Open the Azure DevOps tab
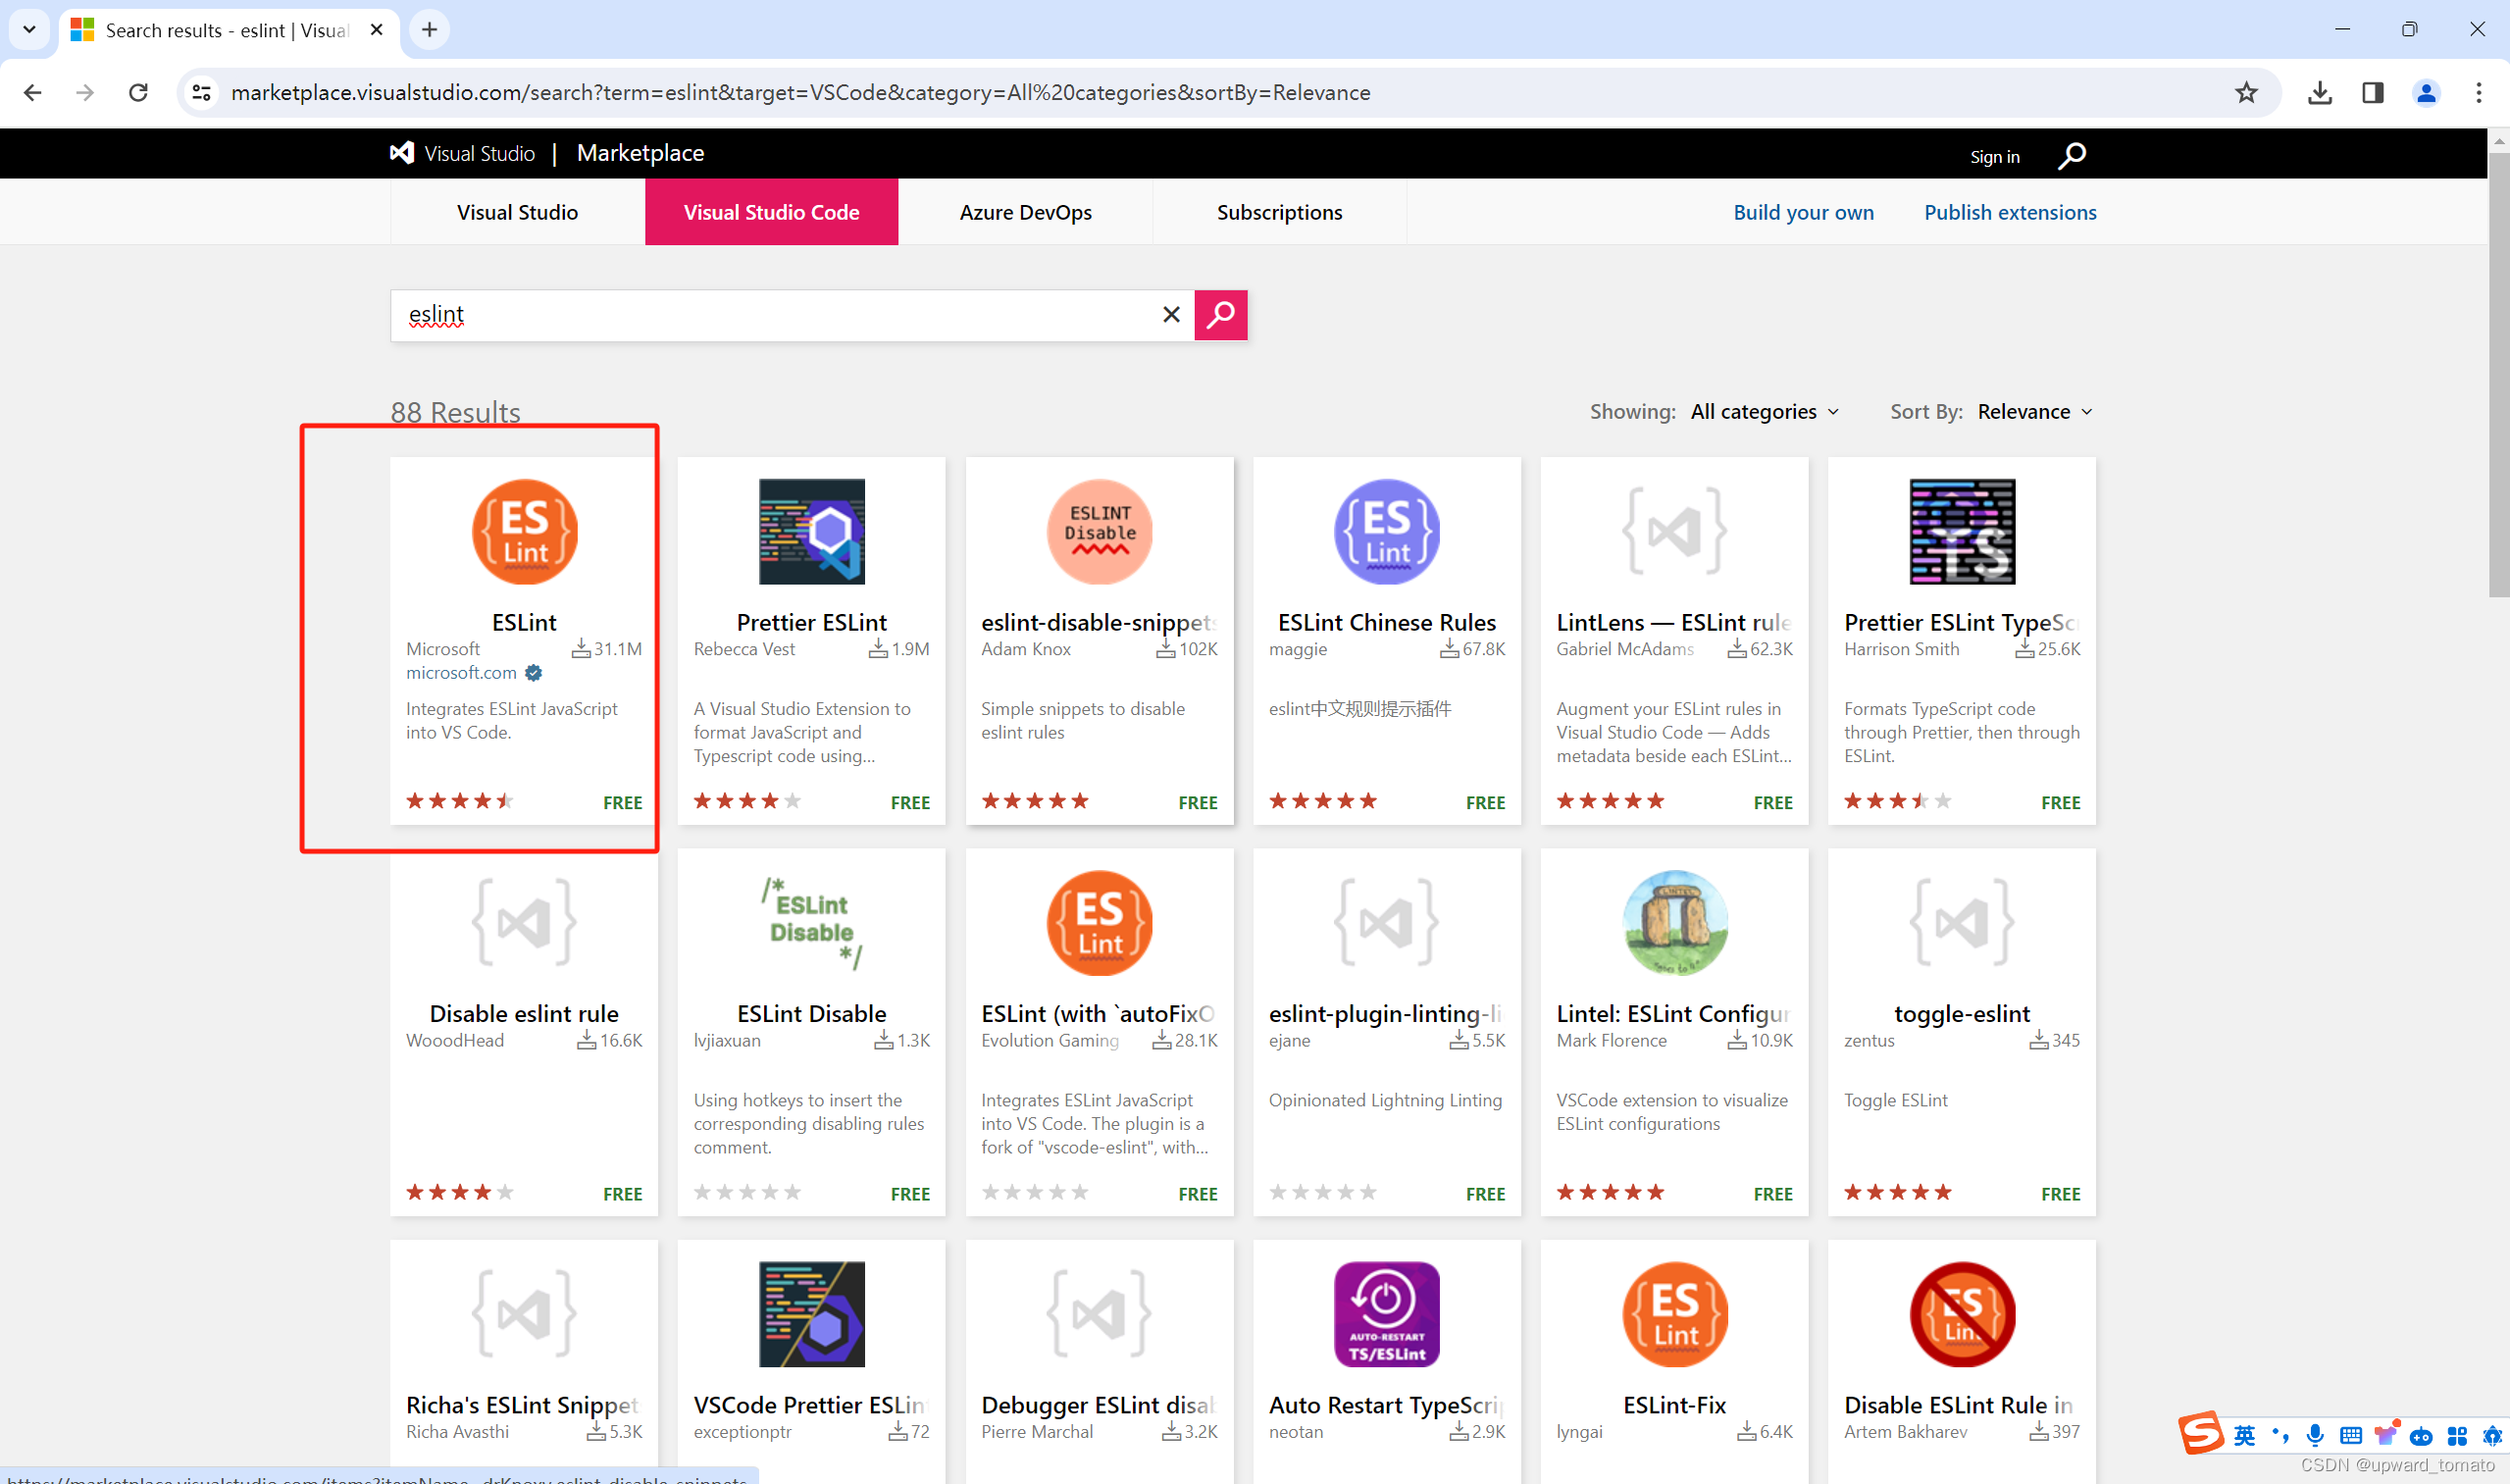The height and width of the screenshot is (1484, 2510). pos(1025,212)
